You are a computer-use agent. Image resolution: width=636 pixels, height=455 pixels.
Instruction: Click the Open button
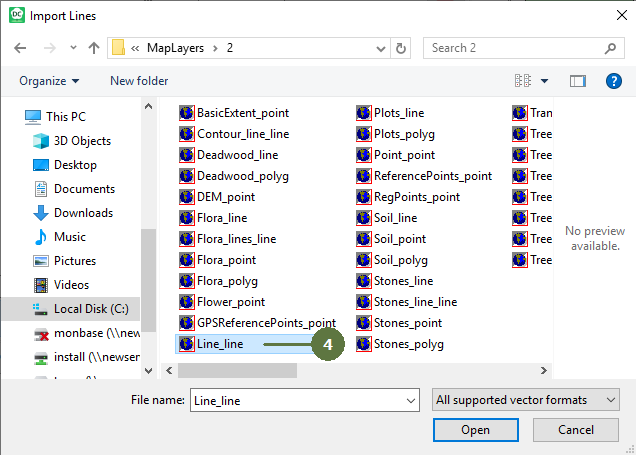476,430
